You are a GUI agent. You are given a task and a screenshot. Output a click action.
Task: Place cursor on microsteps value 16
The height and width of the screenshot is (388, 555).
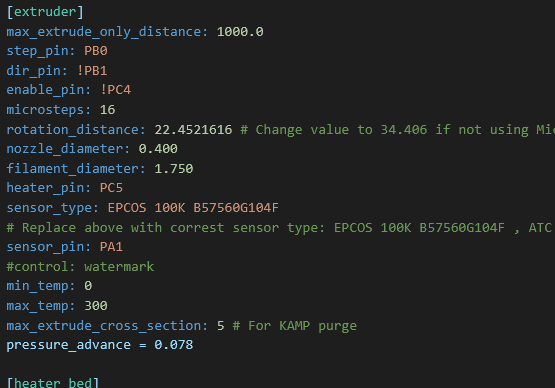point(107,110)
